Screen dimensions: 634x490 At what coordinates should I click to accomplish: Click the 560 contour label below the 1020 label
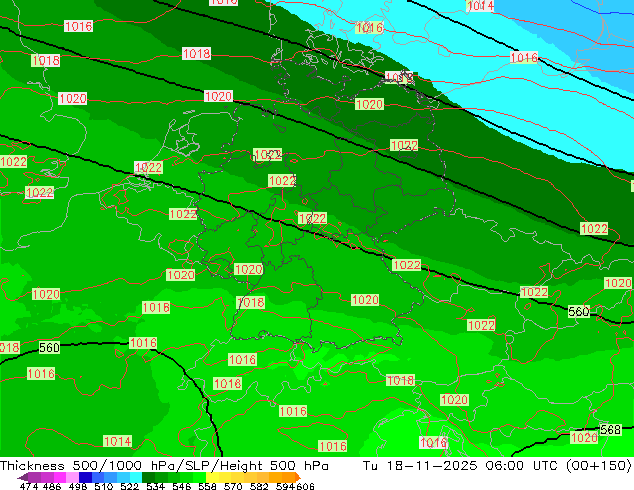pos(579,312)
